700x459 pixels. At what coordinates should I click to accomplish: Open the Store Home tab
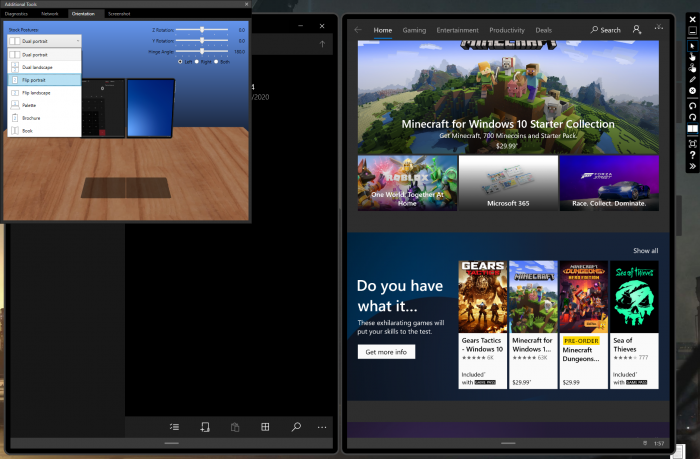(383, 30)
